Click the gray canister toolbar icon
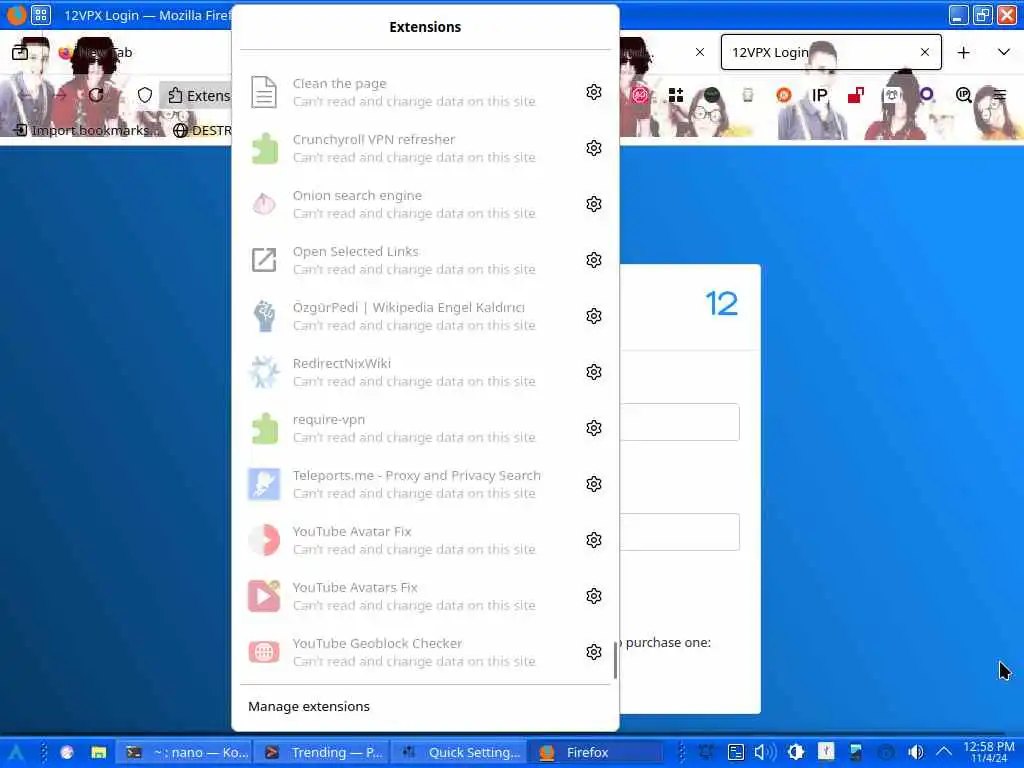Image resolution: width=1024 pixels, height=768 pixels. click(x=748, y=95)
